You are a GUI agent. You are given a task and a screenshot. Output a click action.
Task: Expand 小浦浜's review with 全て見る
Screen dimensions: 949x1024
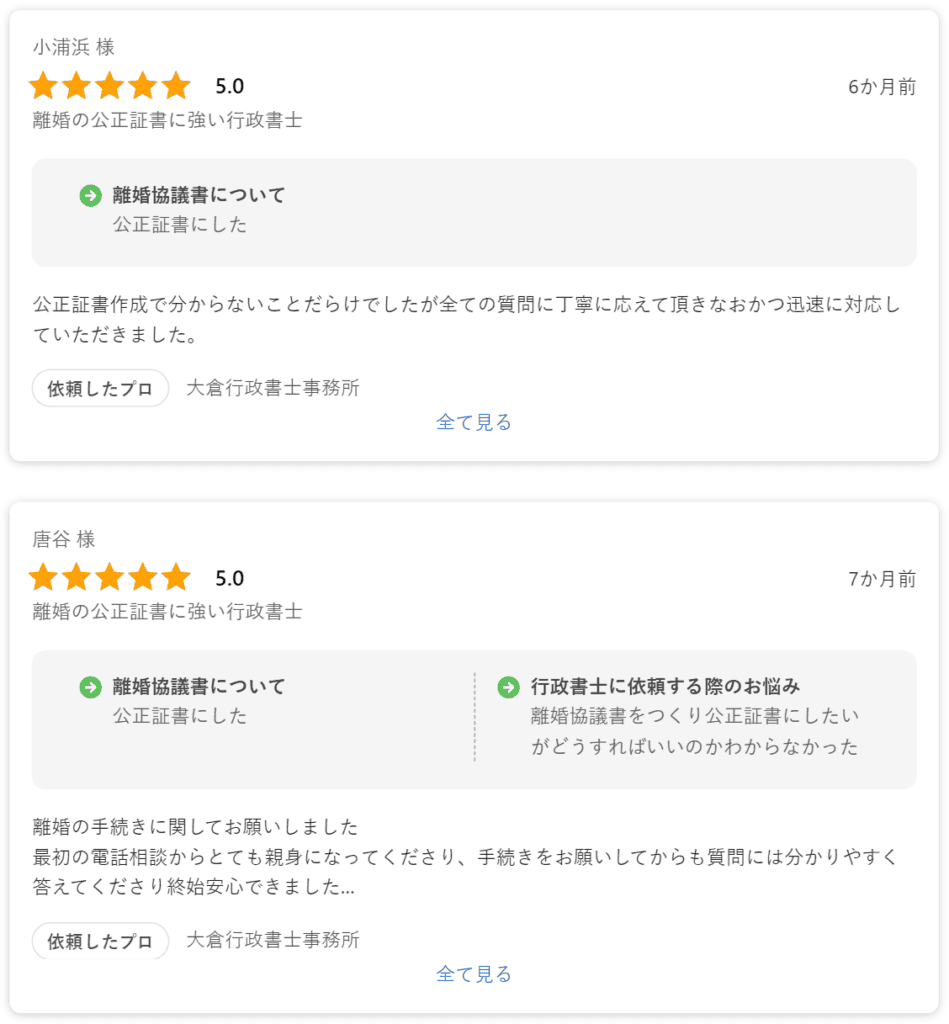(474, 422)
